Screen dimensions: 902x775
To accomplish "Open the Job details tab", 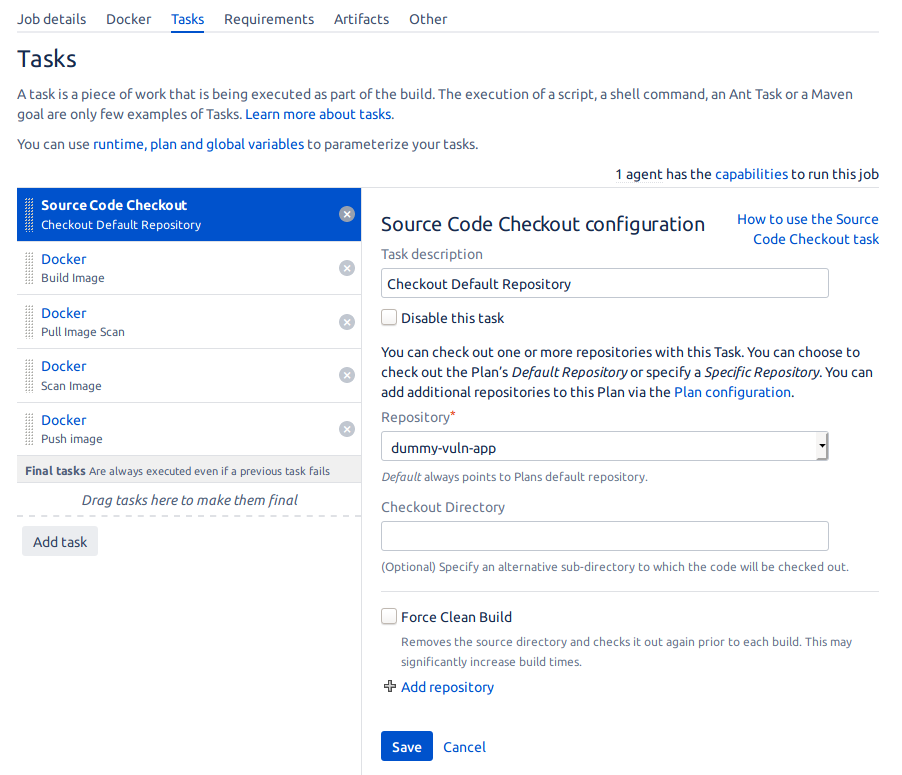I will [x=51, y=18].
